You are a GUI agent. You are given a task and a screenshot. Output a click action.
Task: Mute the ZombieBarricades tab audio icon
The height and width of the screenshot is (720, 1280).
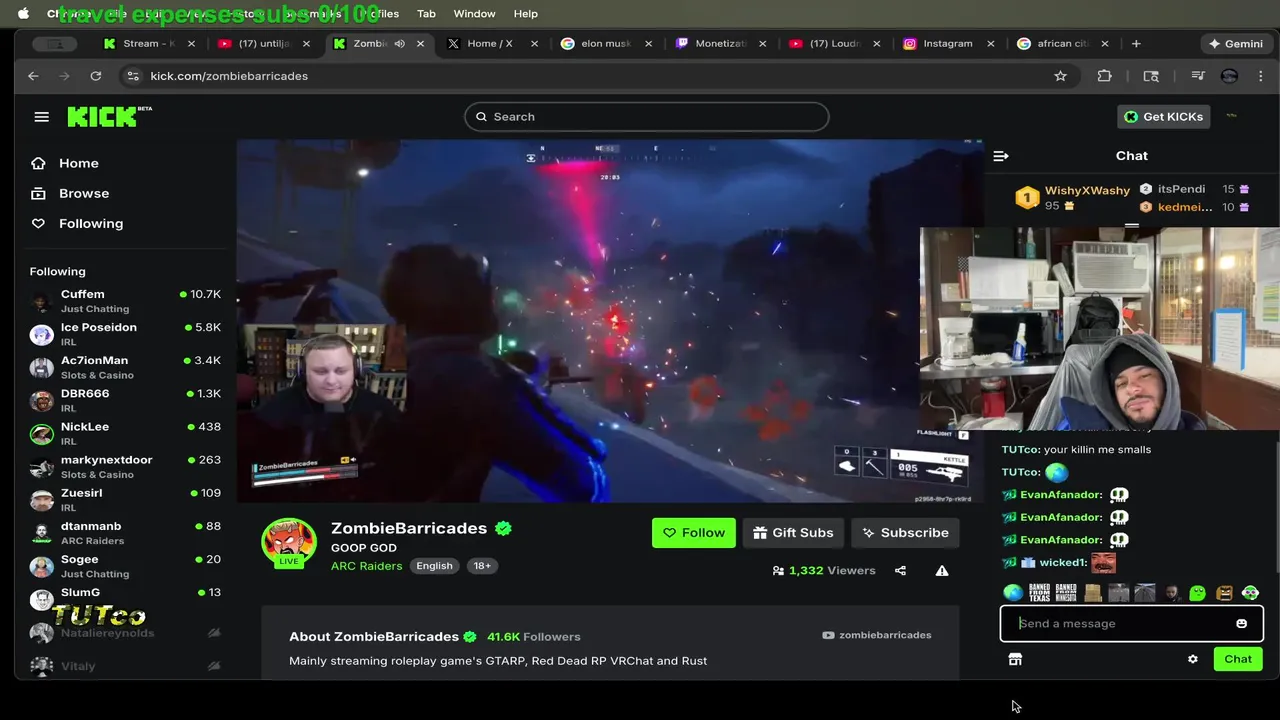tap(399, 44)
